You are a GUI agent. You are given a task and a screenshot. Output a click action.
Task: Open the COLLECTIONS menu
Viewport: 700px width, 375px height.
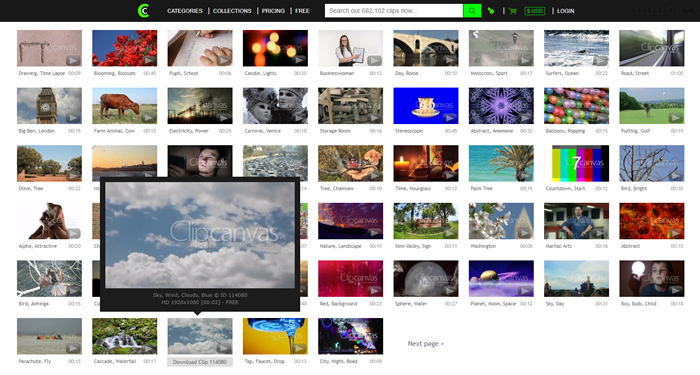click(232, 11)
